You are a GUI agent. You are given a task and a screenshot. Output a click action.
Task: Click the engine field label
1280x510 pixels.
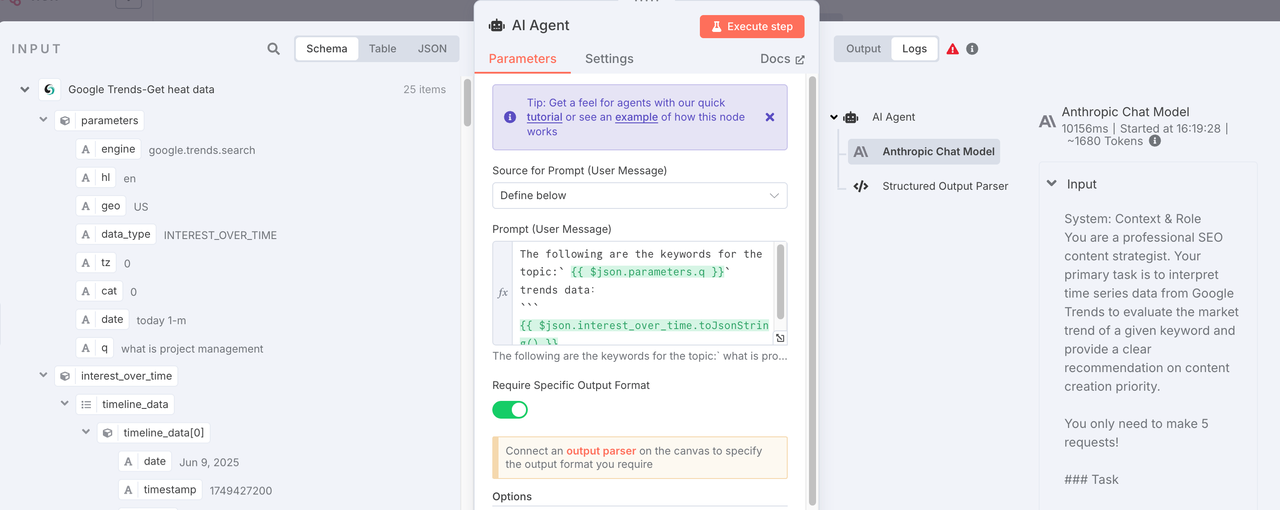(118, 150)
